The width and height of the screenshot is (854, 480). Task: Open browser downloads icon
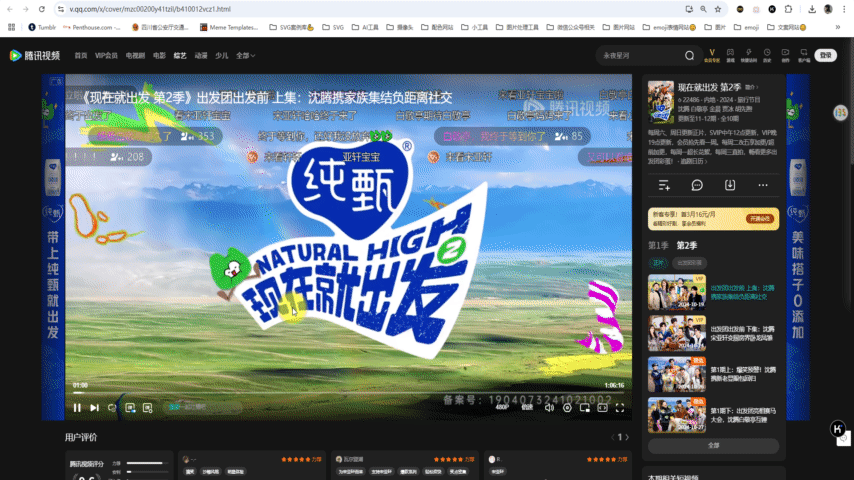812,9
